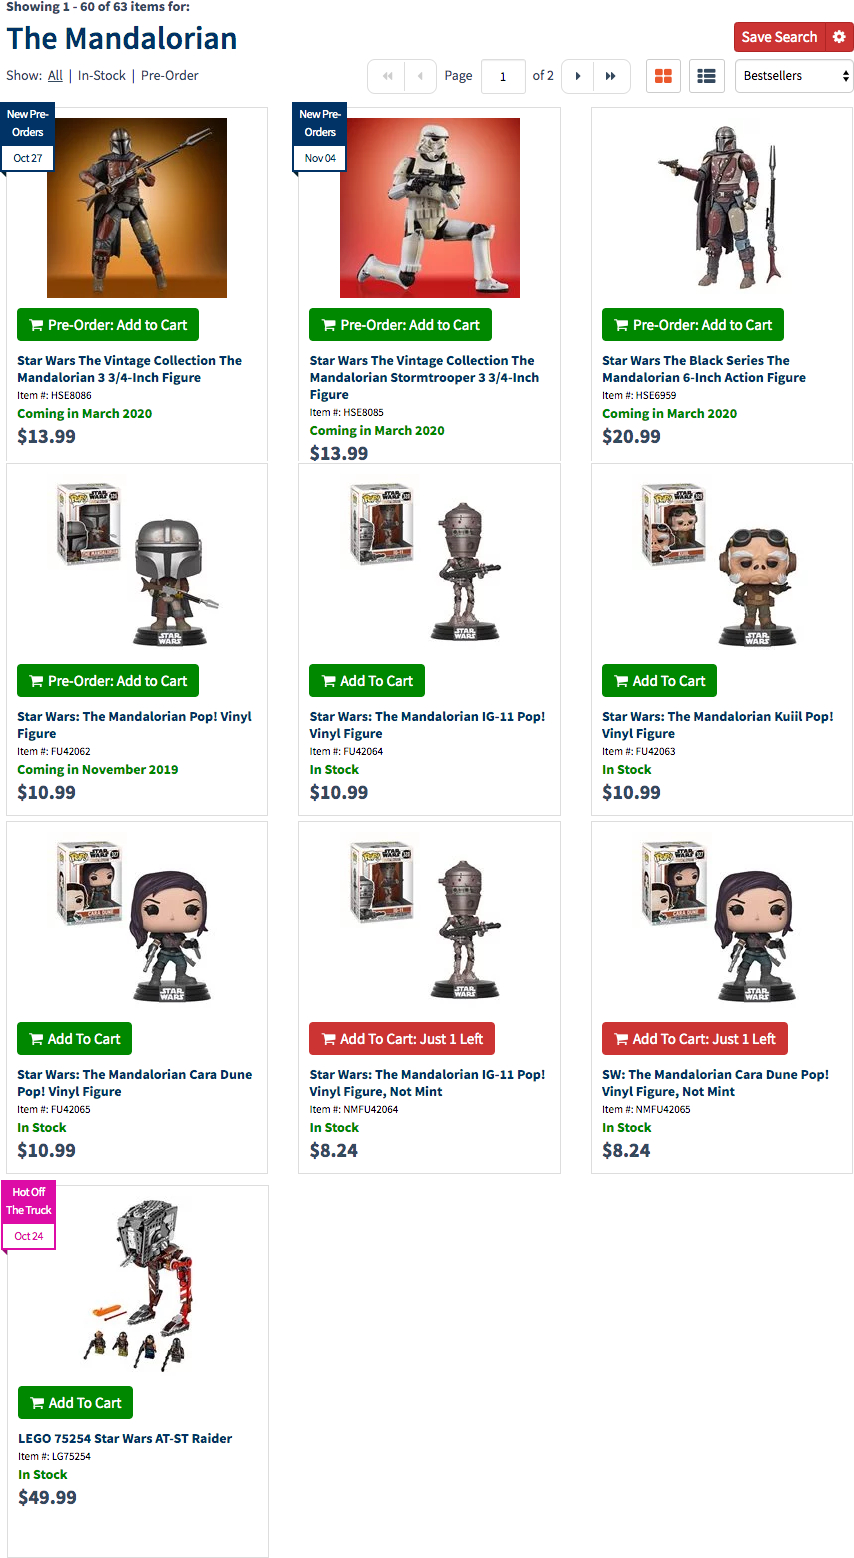Viewport: 854px width, 1558px height.
Task: Show All items filter
Action: 55,76
